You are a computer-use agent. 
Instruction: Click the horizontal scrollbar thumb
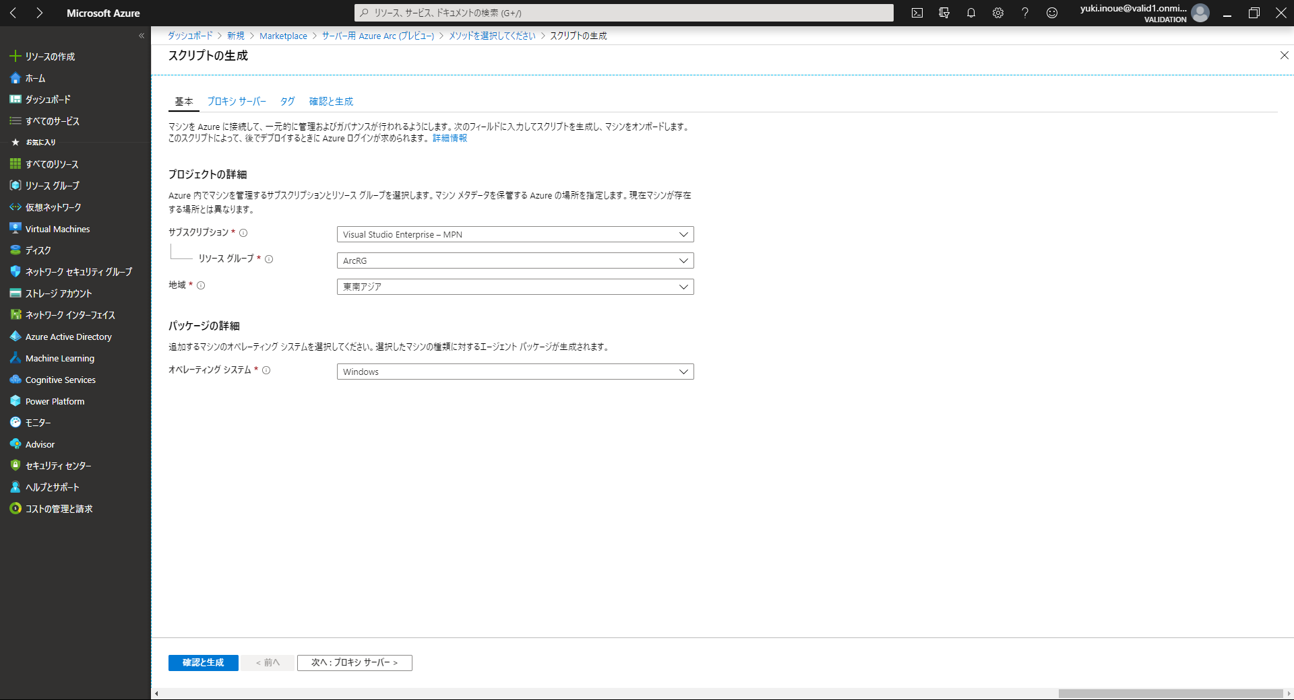click(1170, 693)
